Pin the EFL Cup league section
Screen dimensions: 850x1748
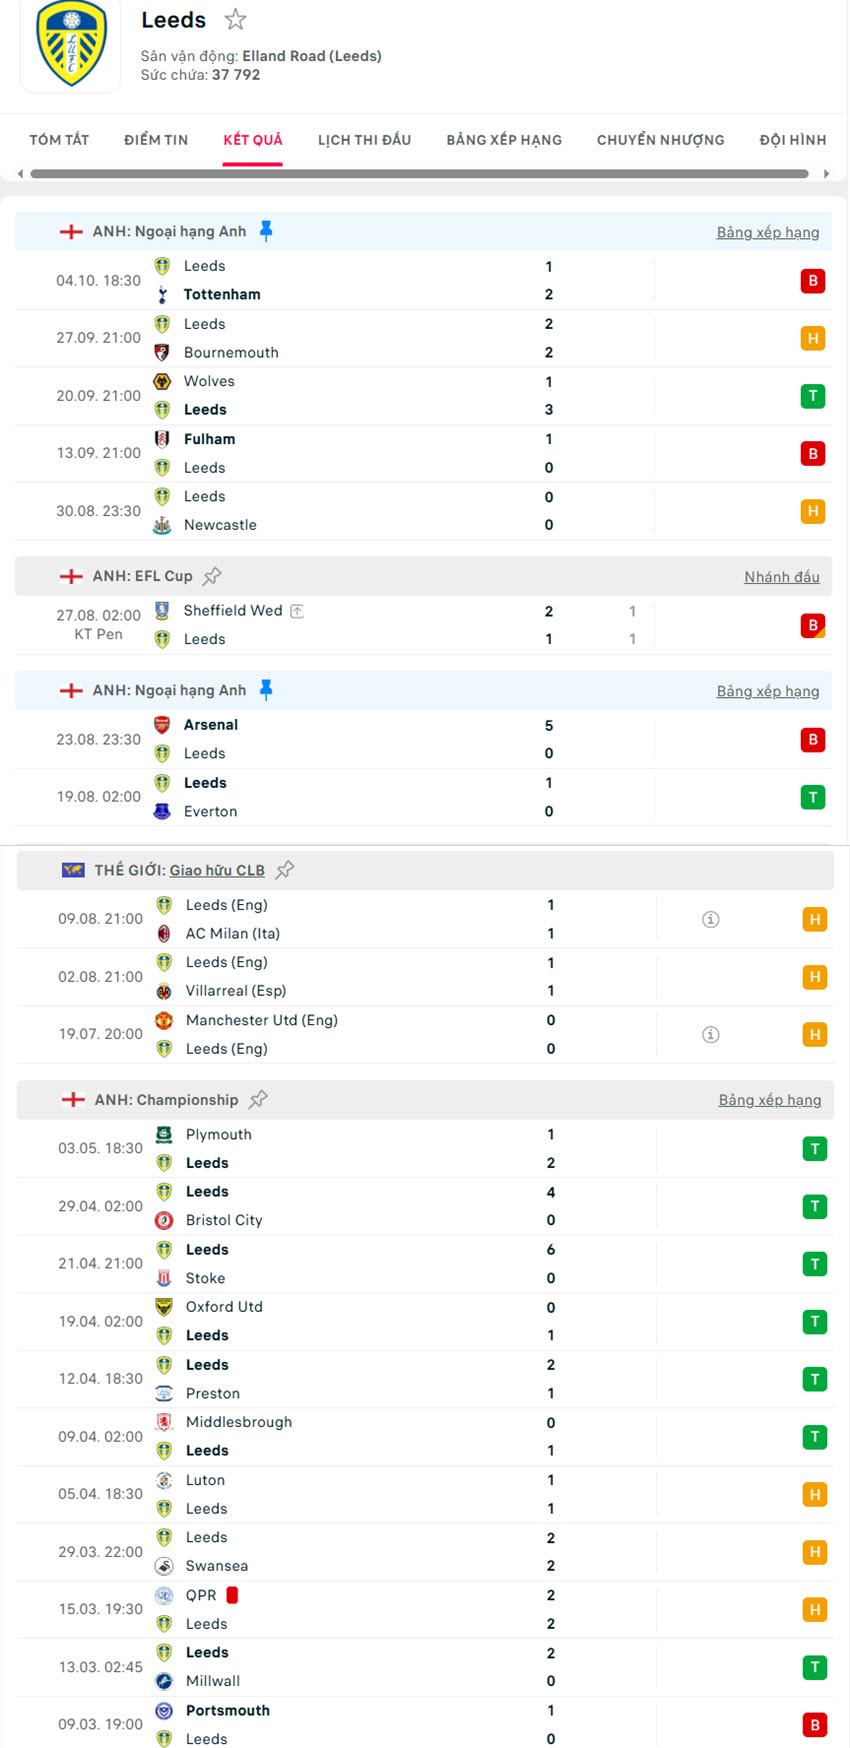coord(212,576)
